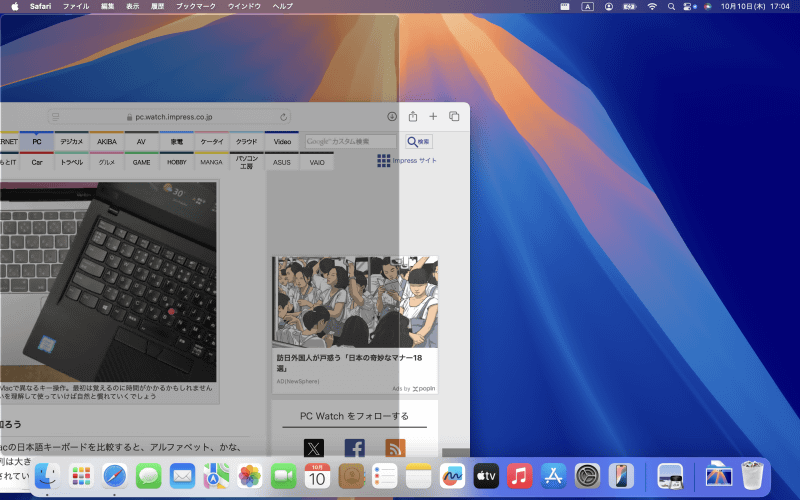The width and height of the screenshot is (800, 500).
Task: Select the PC category tab
Action: tap(37, 141)
